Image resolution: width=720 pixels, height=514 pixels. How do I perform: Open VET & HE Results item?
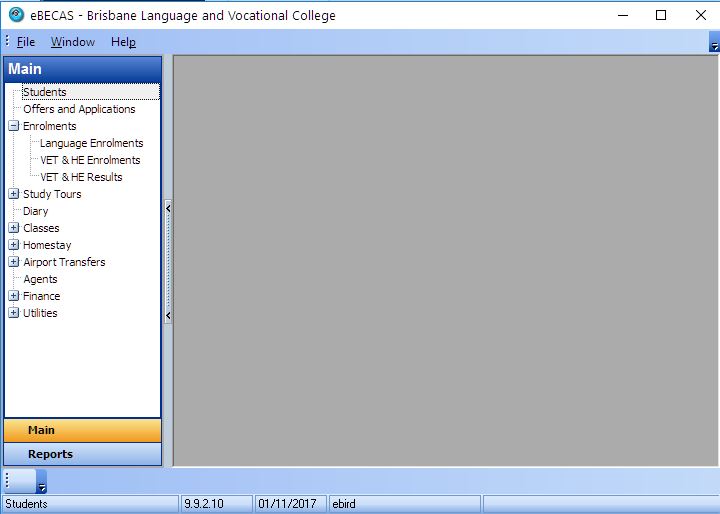(81, 177)
